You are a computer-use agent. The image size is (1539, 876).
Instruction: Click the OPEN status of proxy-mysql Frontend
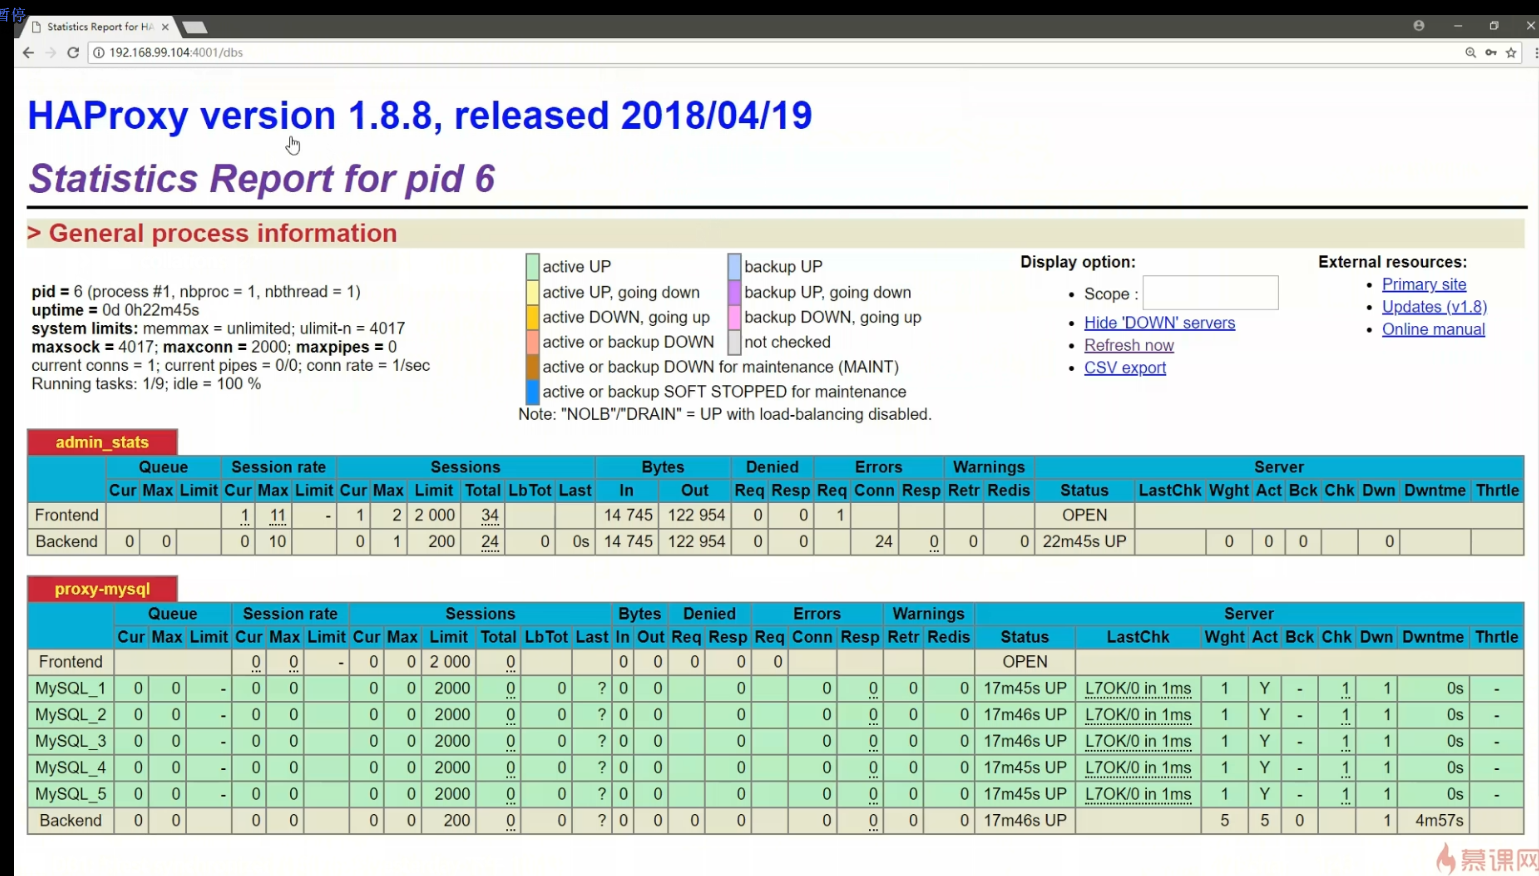[x=1025, y=662]
